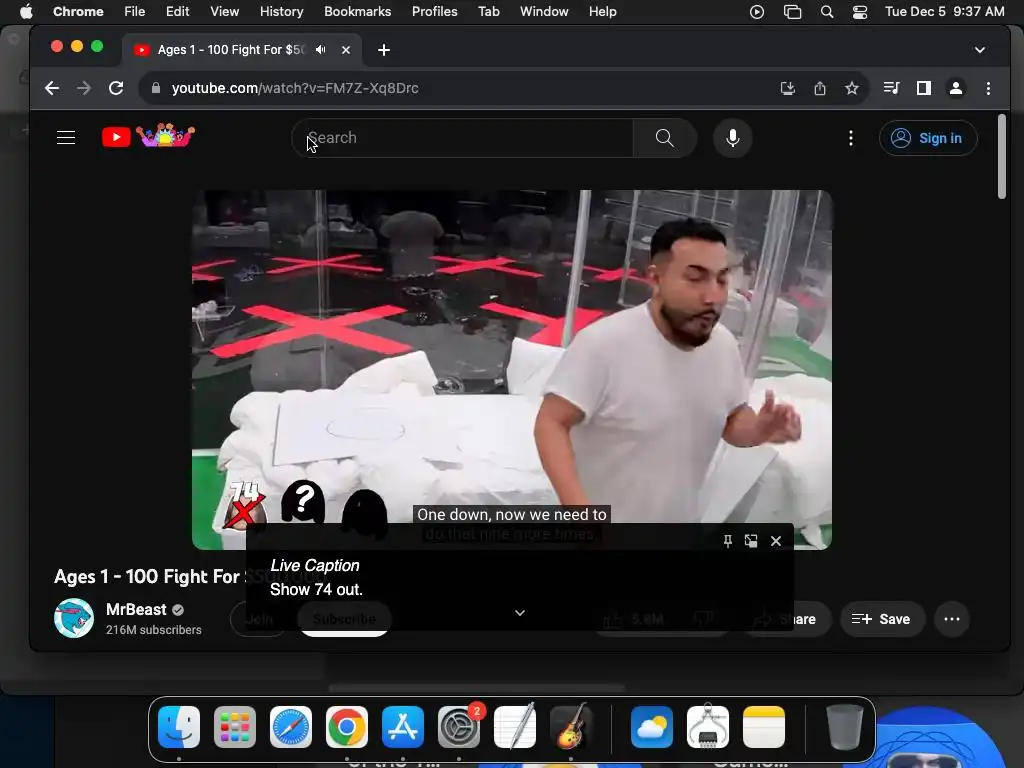
Task: Open System Information chip icon in Dock
Action: pos(708,727)
